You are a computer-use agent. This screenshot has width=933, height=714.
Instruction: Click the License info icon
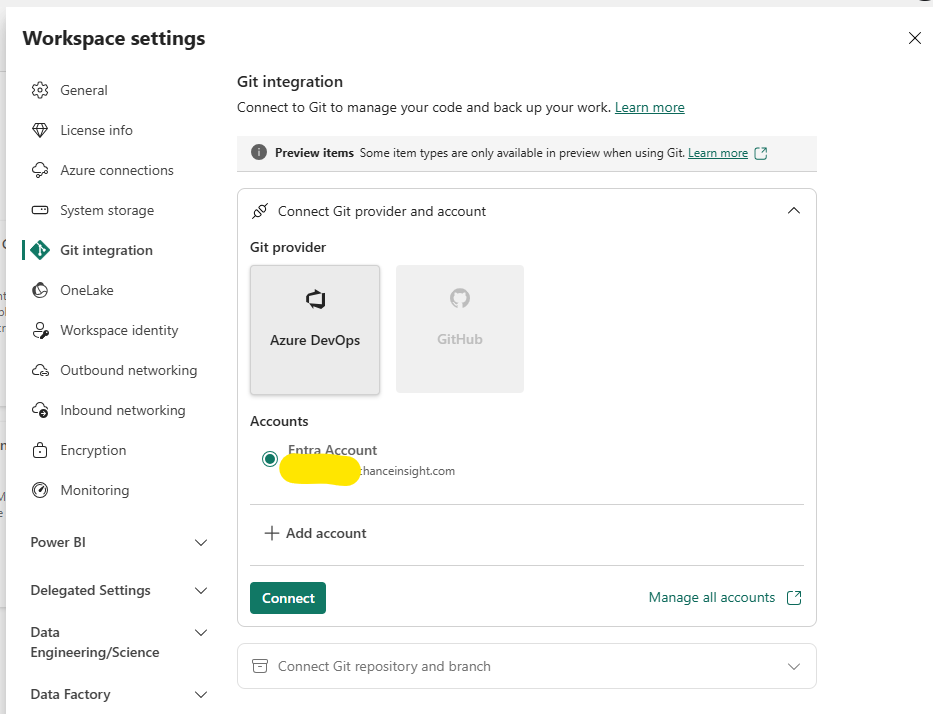(40, 130)
